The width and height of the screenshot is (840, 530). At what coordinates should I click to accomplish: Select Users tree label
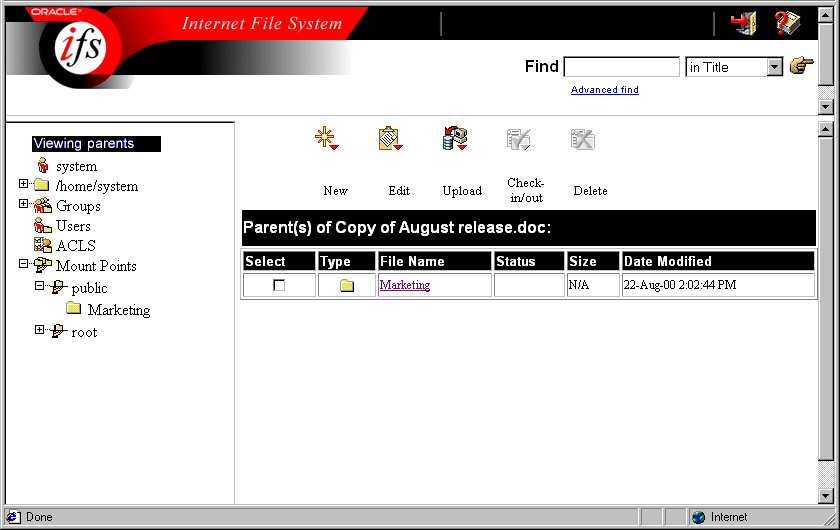[73, 226]
